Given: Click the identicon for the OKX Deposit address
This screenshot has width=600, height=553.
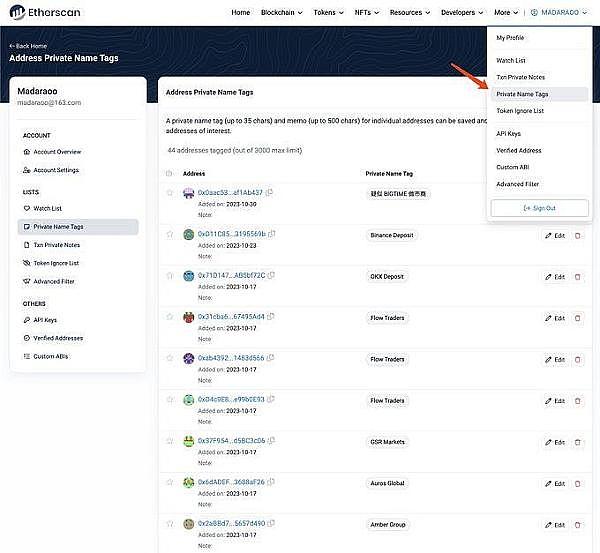Looking at the screenshot, I should [x=188, y=275].
